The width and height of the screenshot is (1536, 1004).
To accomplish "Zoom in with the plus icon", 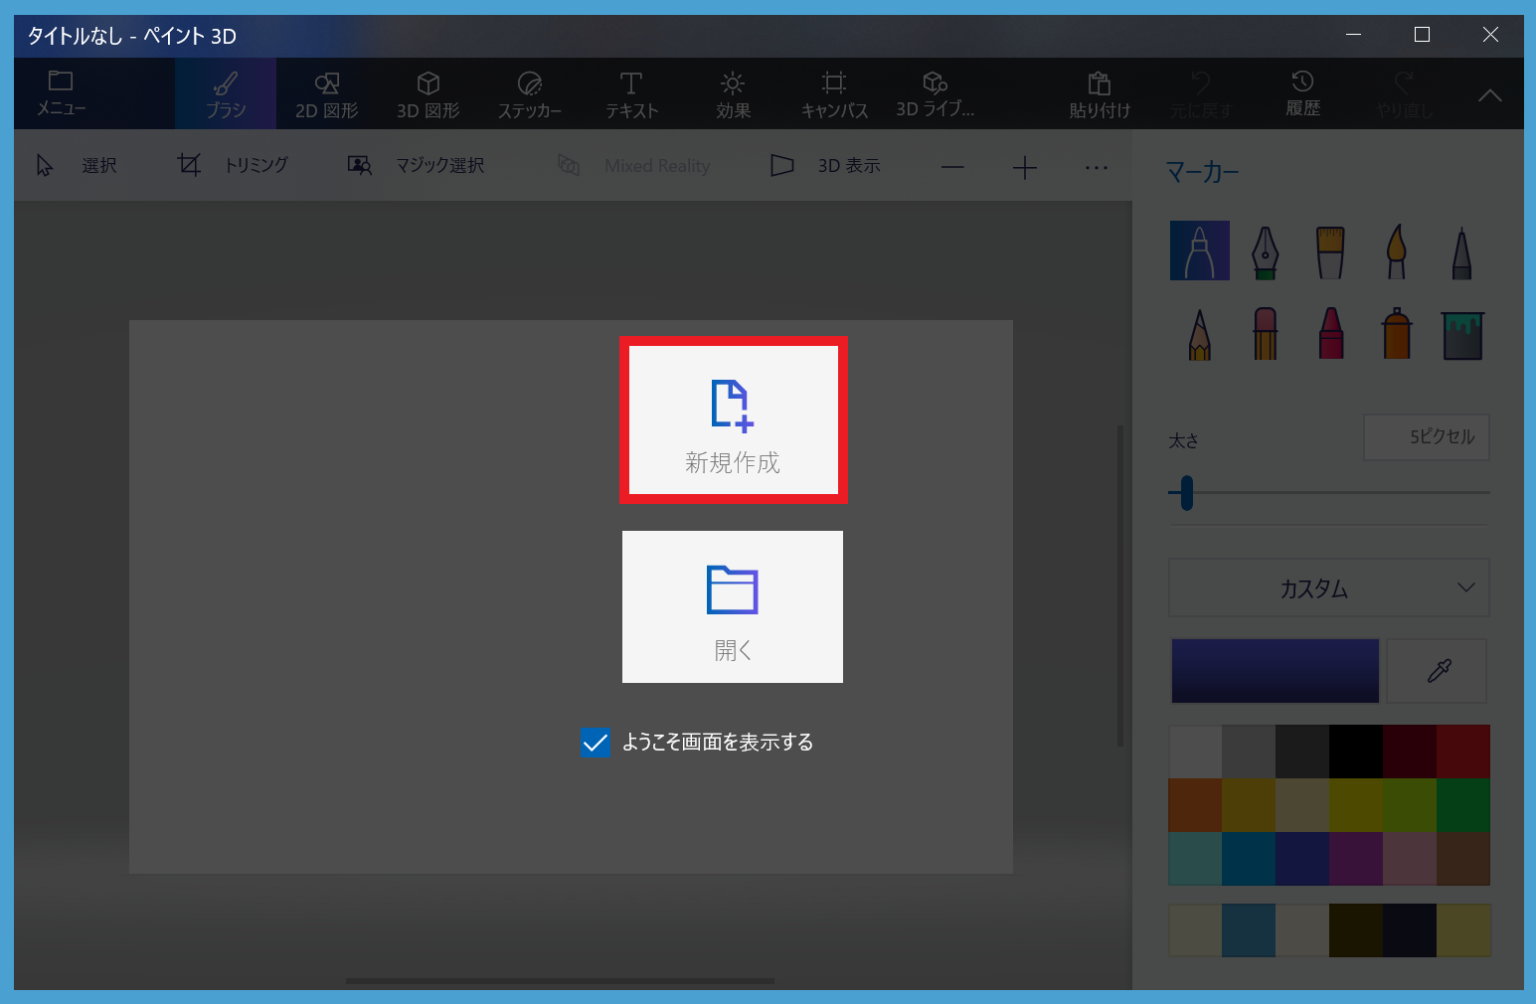I will 1024,167.
